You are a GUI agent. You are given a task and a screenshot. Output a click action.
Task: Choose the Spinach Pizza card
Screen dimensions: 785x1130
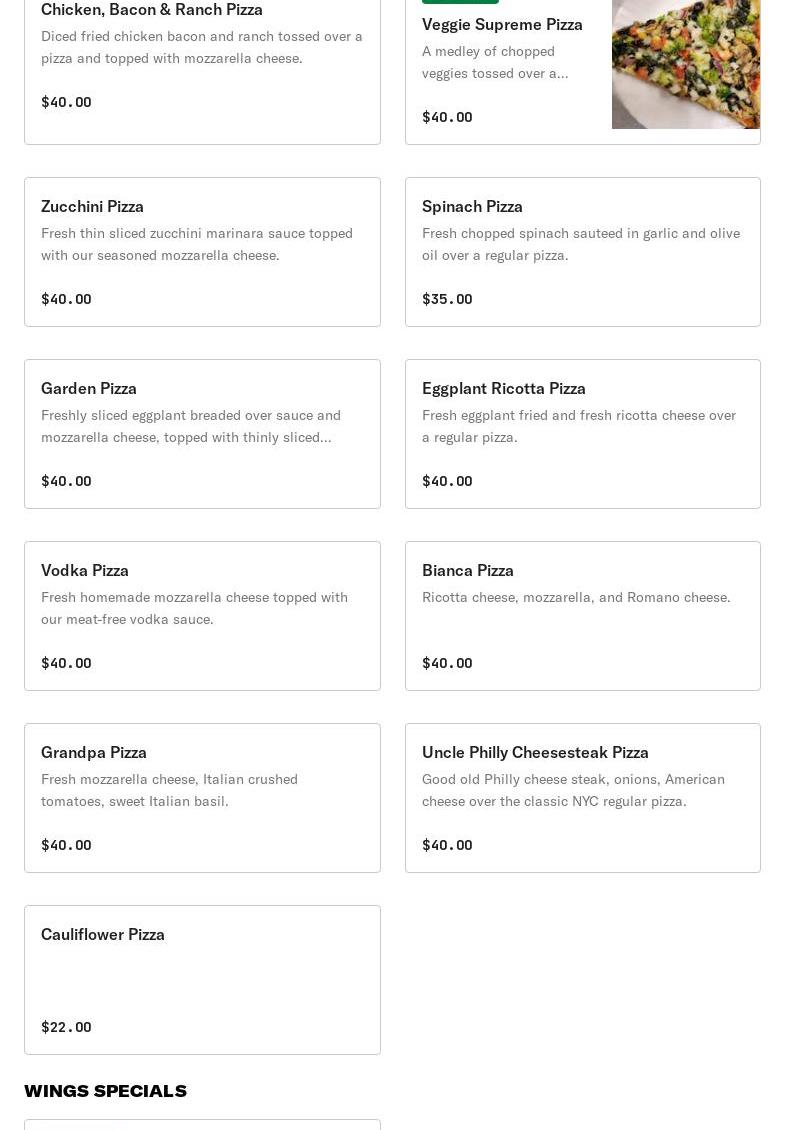point(582,252)
